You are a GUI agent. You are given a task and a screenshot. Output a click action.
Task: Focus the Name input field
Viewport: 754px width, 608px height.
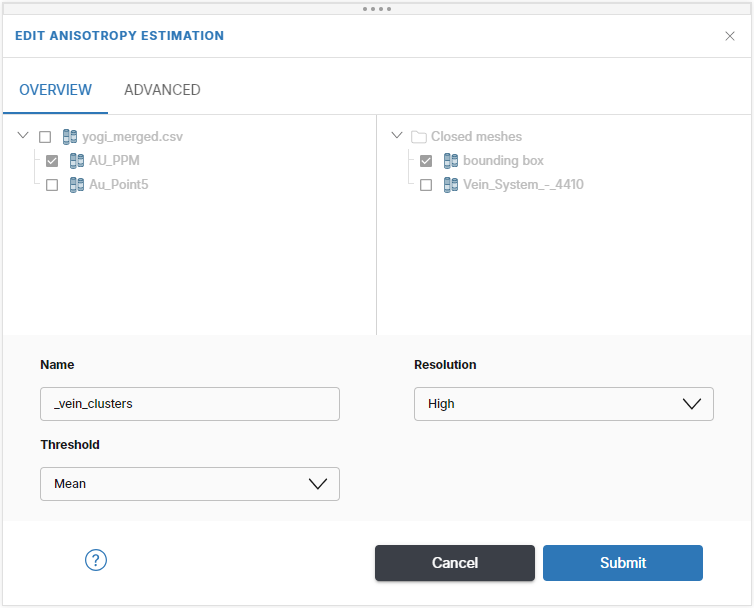[190, 404]
